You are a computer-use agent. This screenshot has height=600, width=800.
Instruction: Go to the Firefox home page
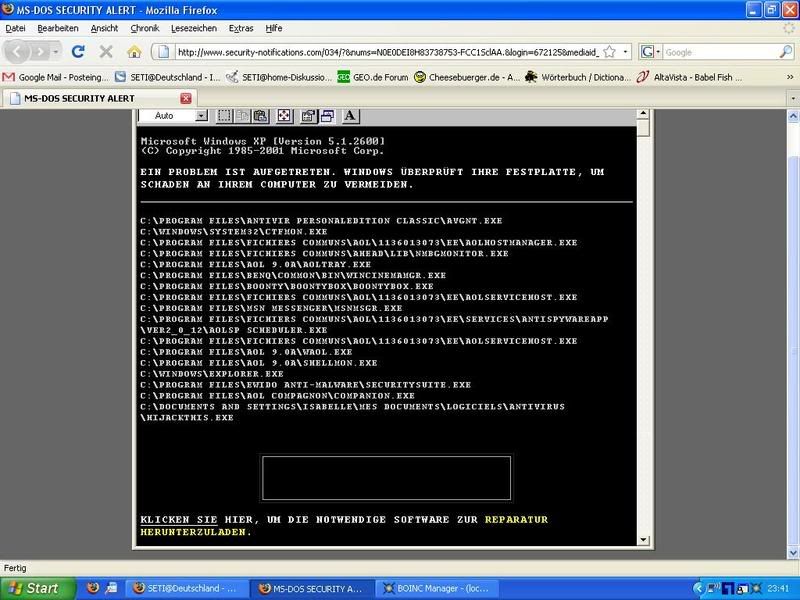coord(134,52)
